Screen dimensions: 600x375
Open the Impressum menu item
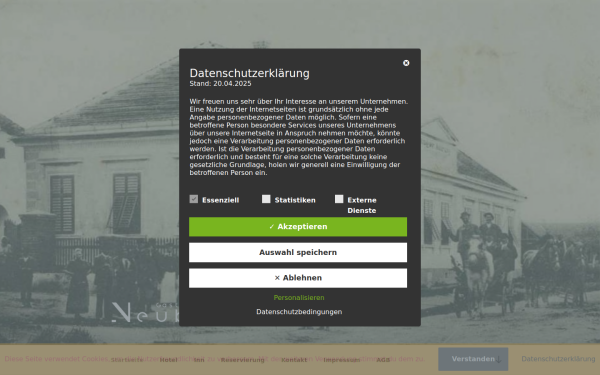coord(341,360)
